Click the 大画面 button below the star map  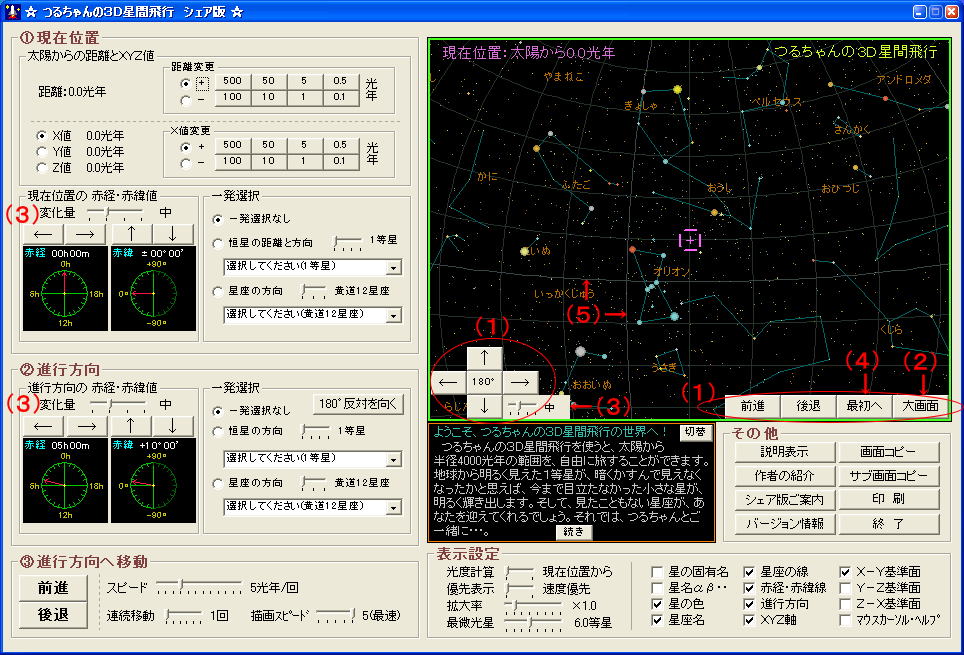click(x=920, y=406)
